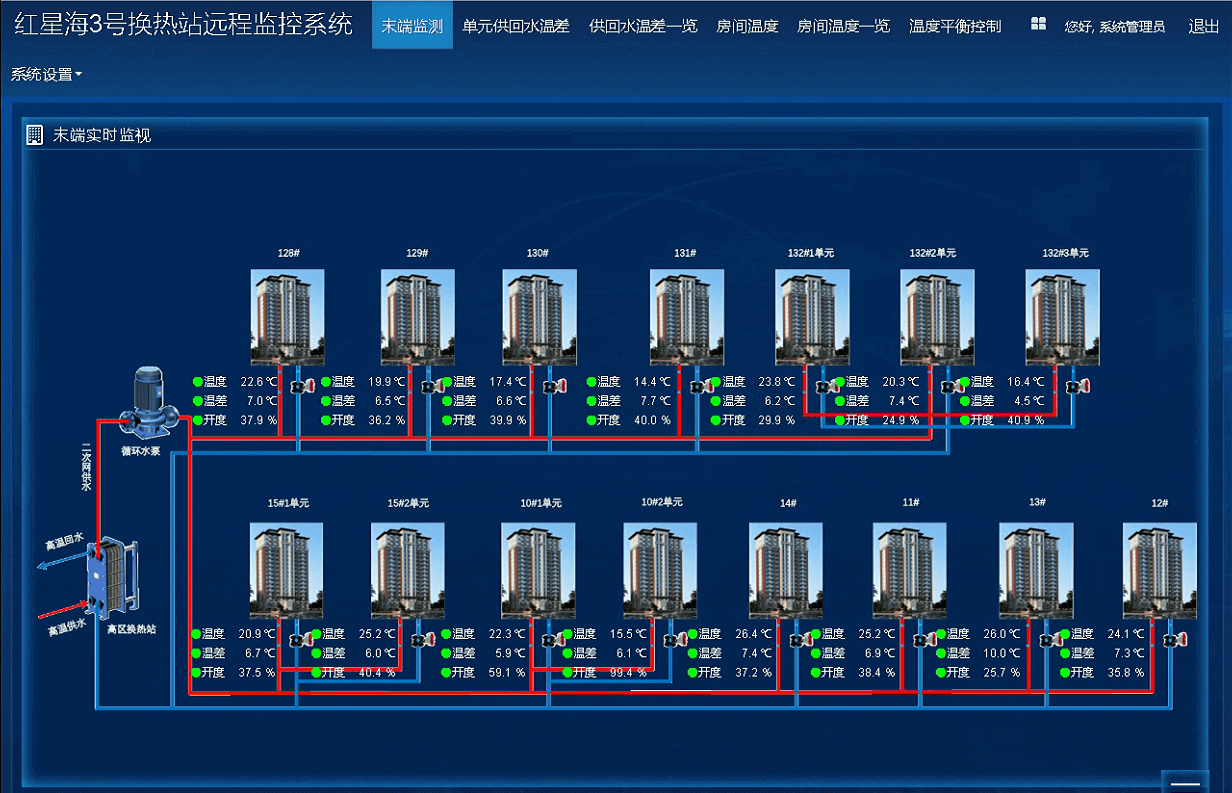Select the 132#1单元 building thumbnail
This screenshot has height=793, width=1232.
(x=812, y=317)
